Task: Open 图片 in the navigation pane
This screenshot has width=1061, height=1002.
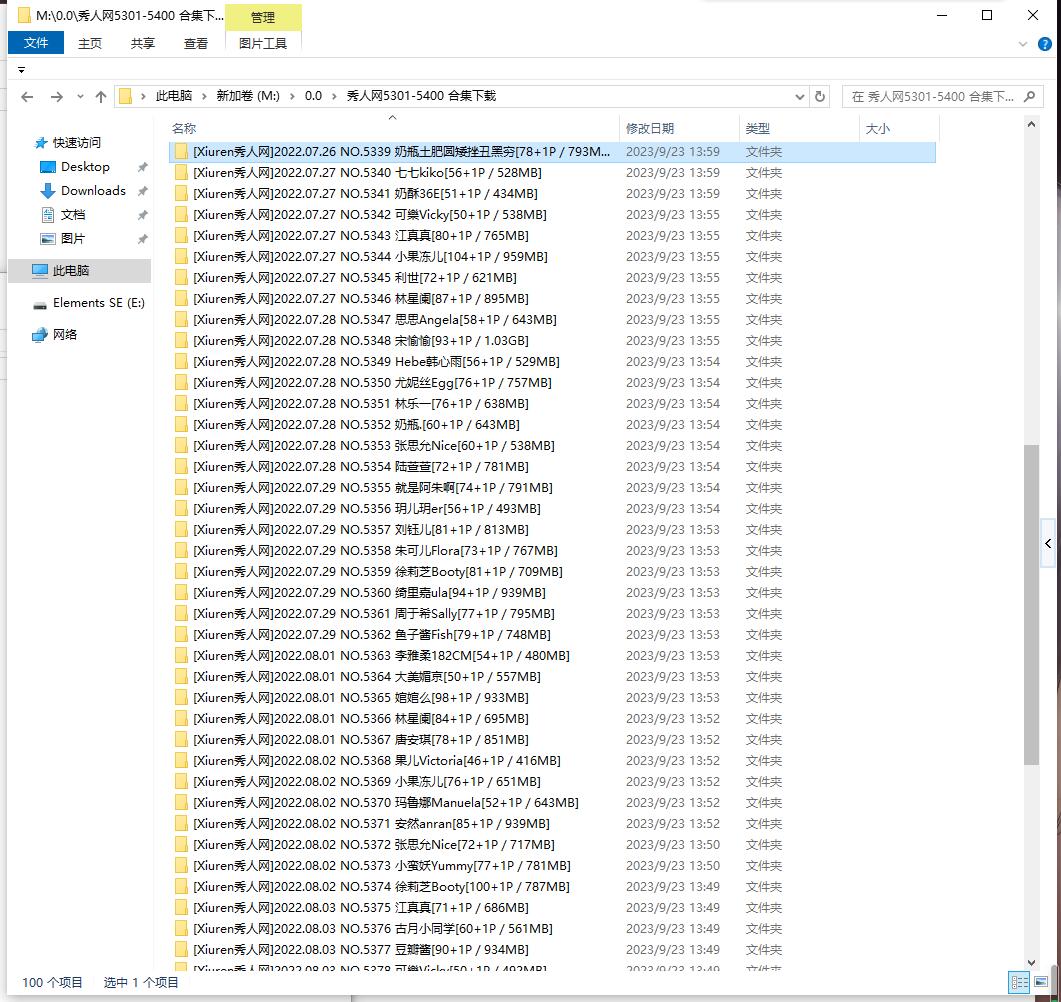Action: 72,239
